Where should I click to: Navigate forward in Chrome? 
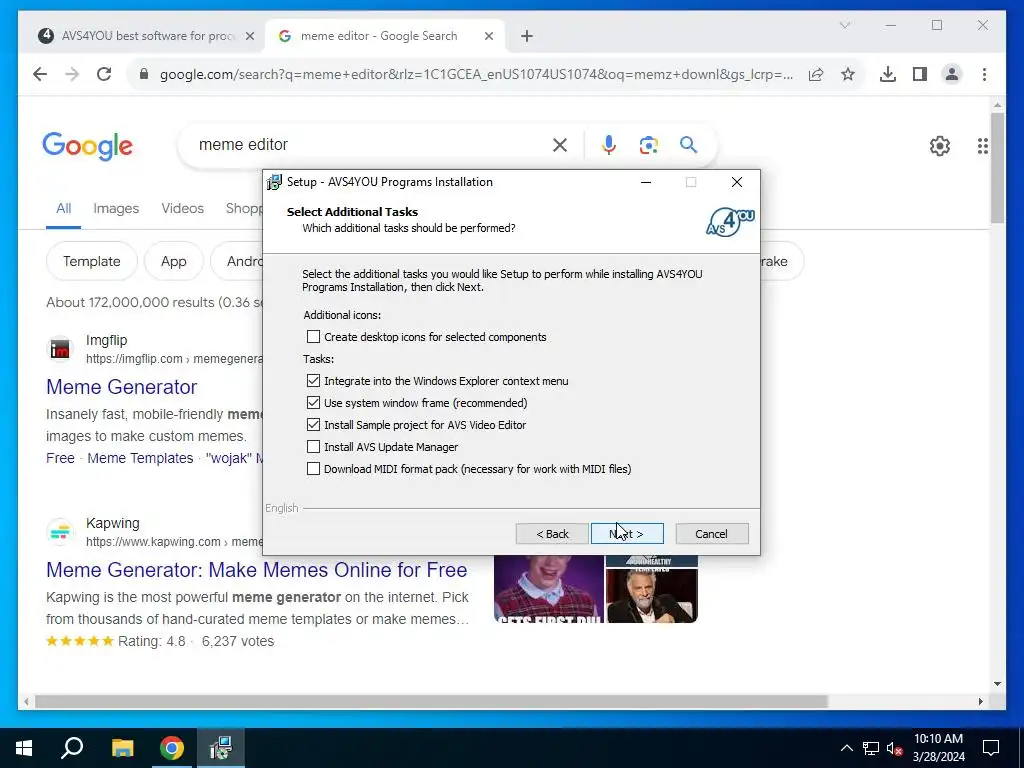(72, 74)
